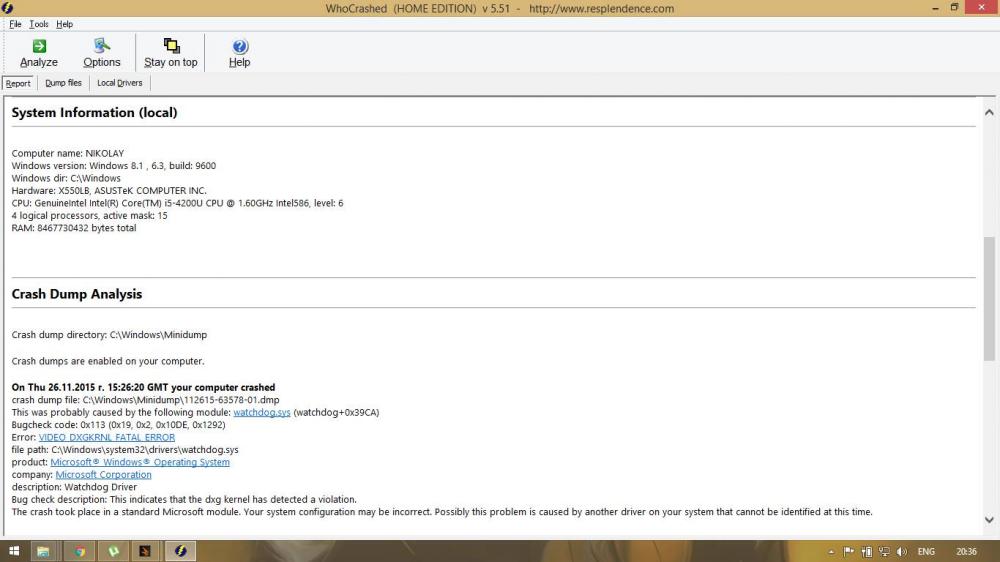Show hidden tray icons arrow
This screenshot has width=1000, height=562.
(x=831, y=552)
